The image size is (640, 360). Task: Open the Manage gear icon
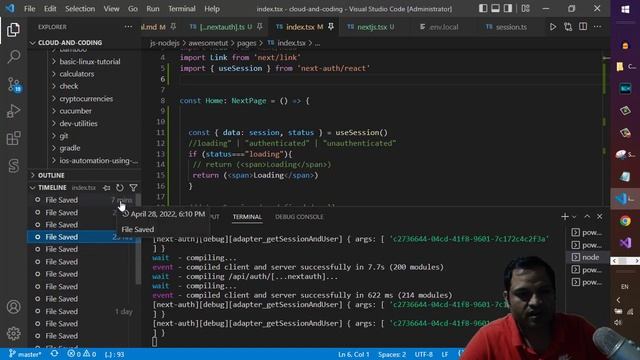[x=13, y=333]
